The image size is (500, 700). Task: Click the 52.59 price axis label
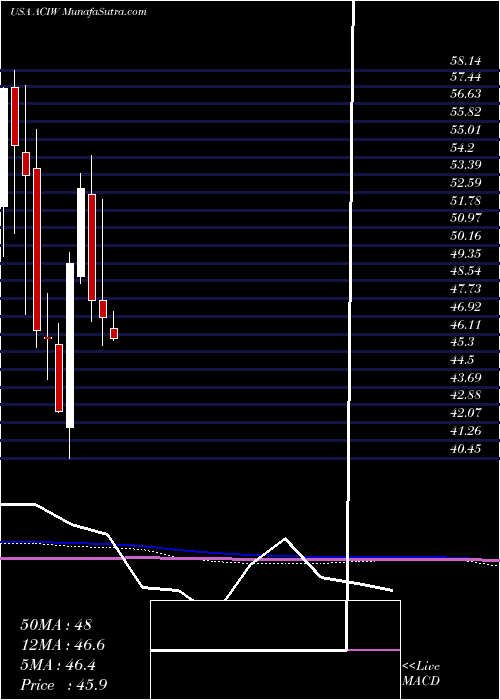coord(466,183)
